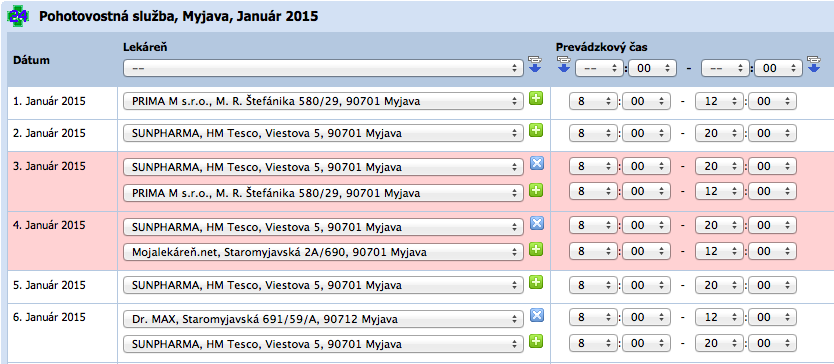Click copy-down icon beside header Lekáreň dropdown

tap(534, 64)
